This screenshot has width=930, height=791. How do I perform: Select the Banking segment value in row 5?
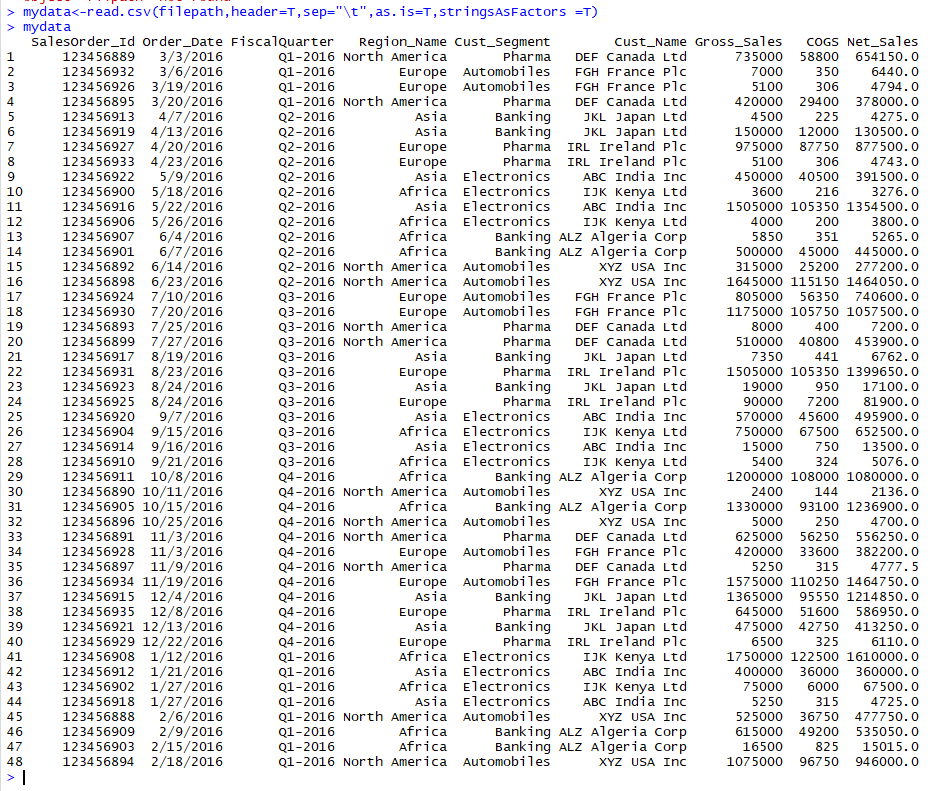point(521,116)
